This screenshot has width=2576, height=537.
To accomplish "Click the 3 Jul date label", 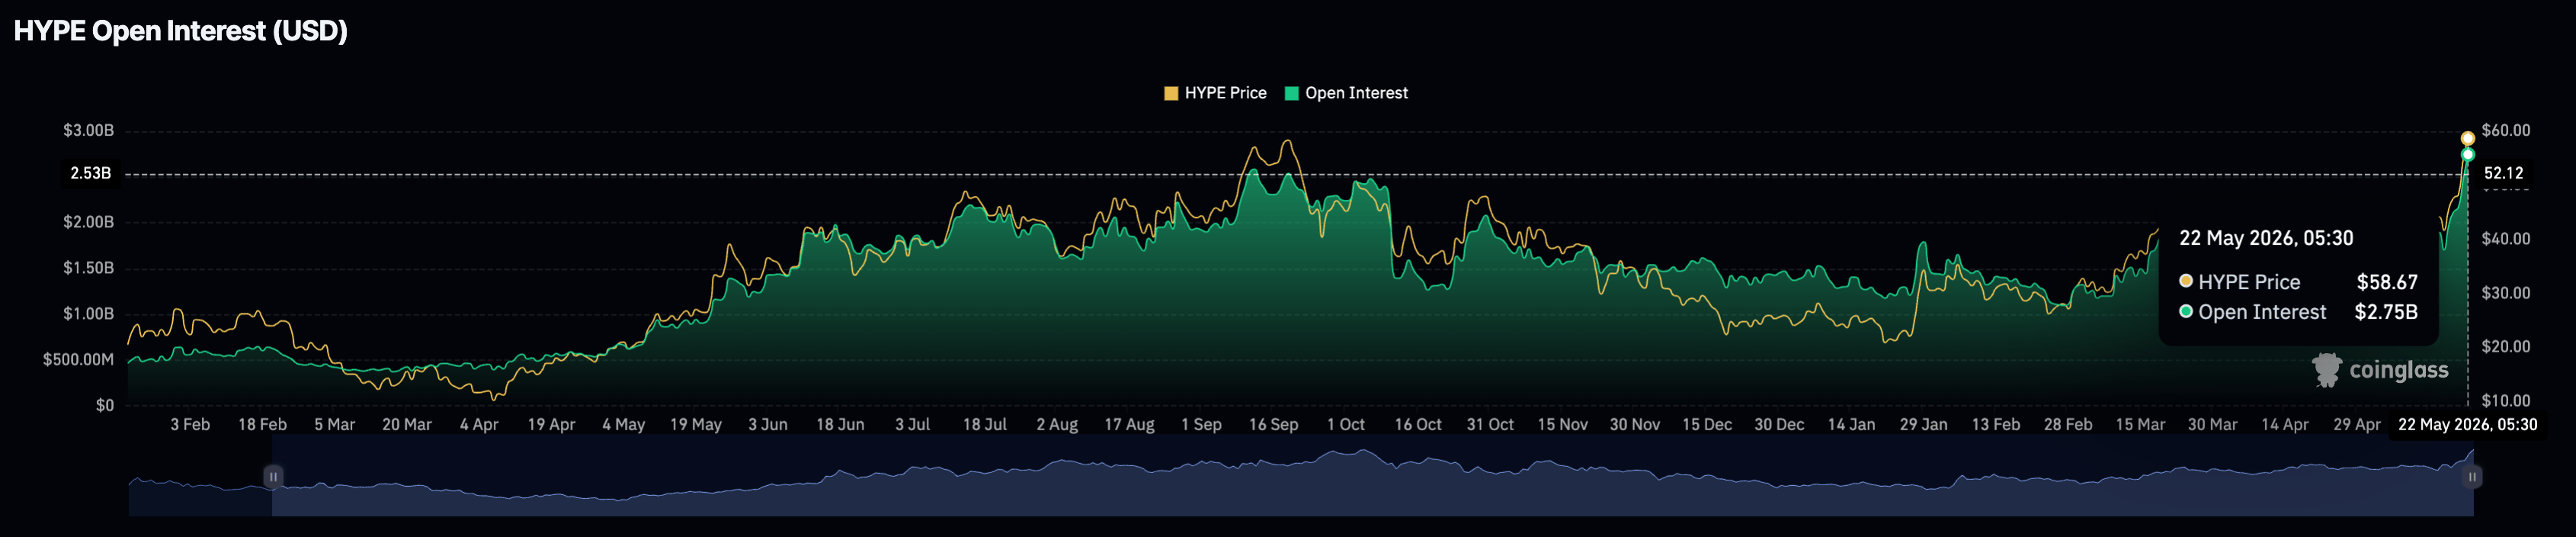I will (913, 425).
